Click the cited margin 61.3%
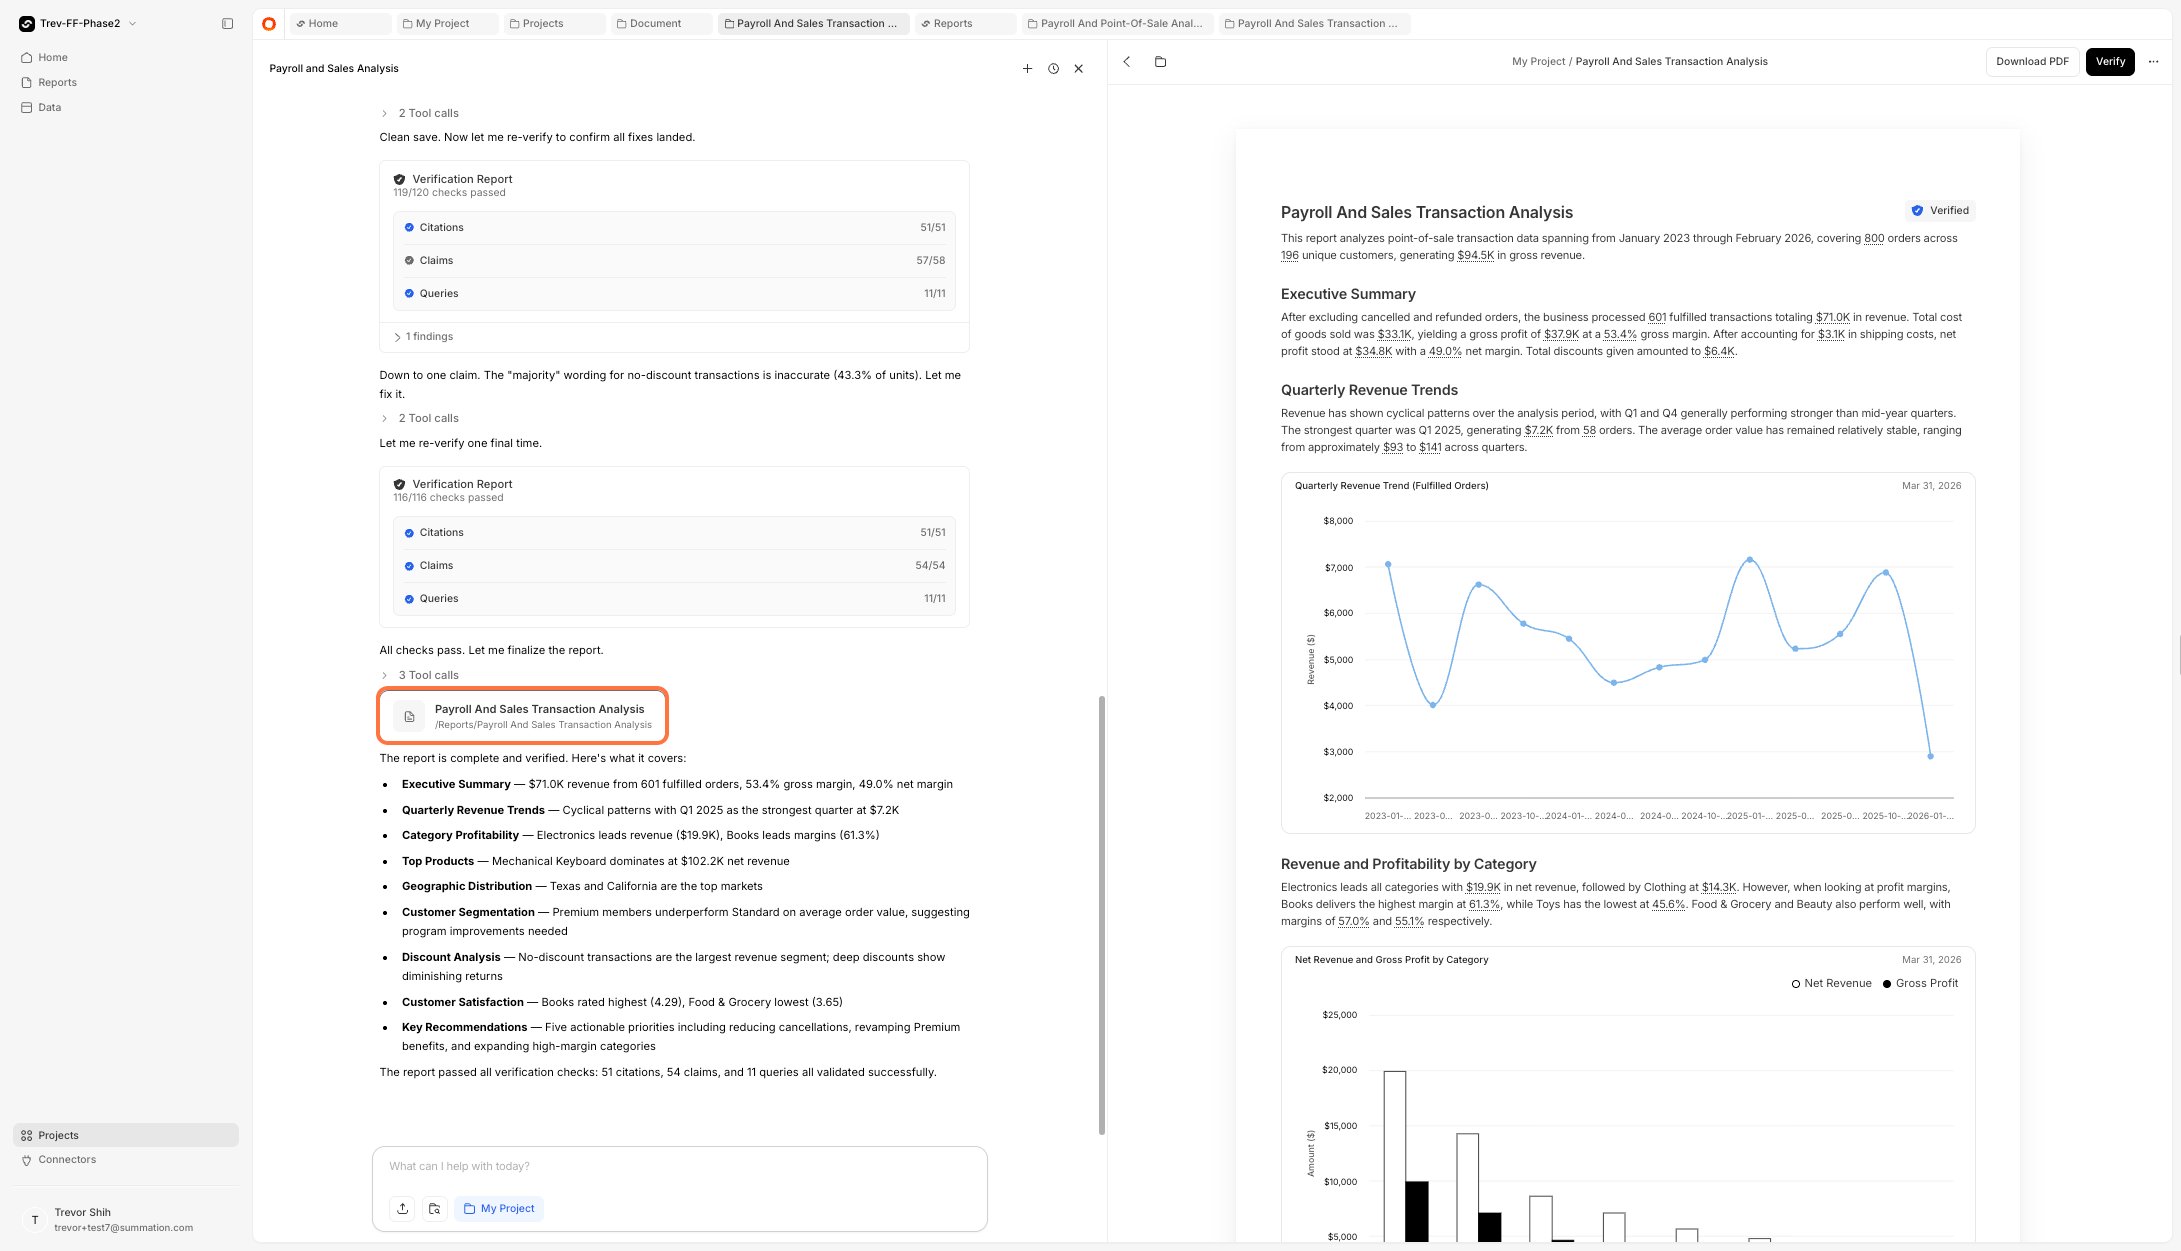 (1484, 904)
